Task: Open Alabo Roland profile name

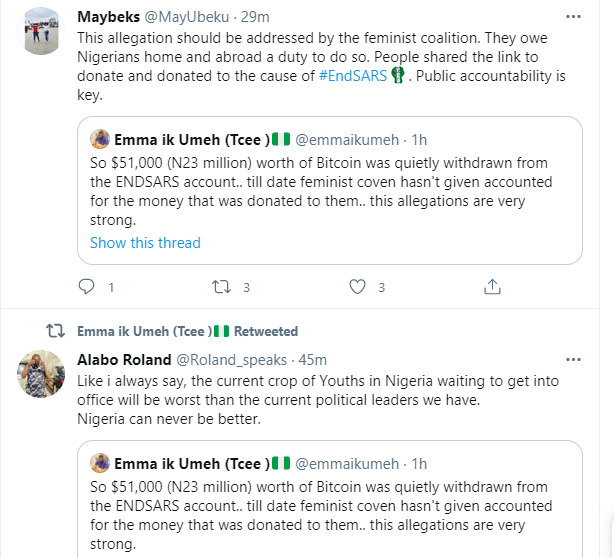Action: click(x=124, y=359)
